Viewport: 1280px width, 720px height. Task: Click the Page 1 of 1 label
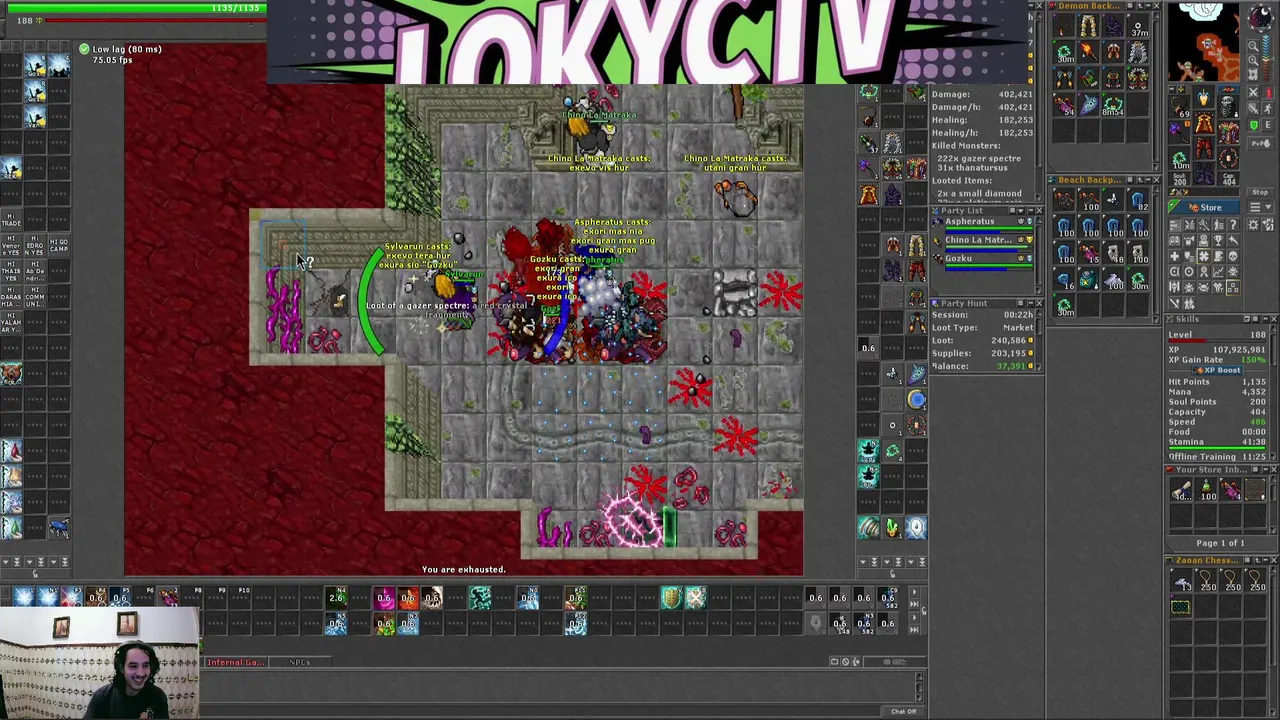1220,543
